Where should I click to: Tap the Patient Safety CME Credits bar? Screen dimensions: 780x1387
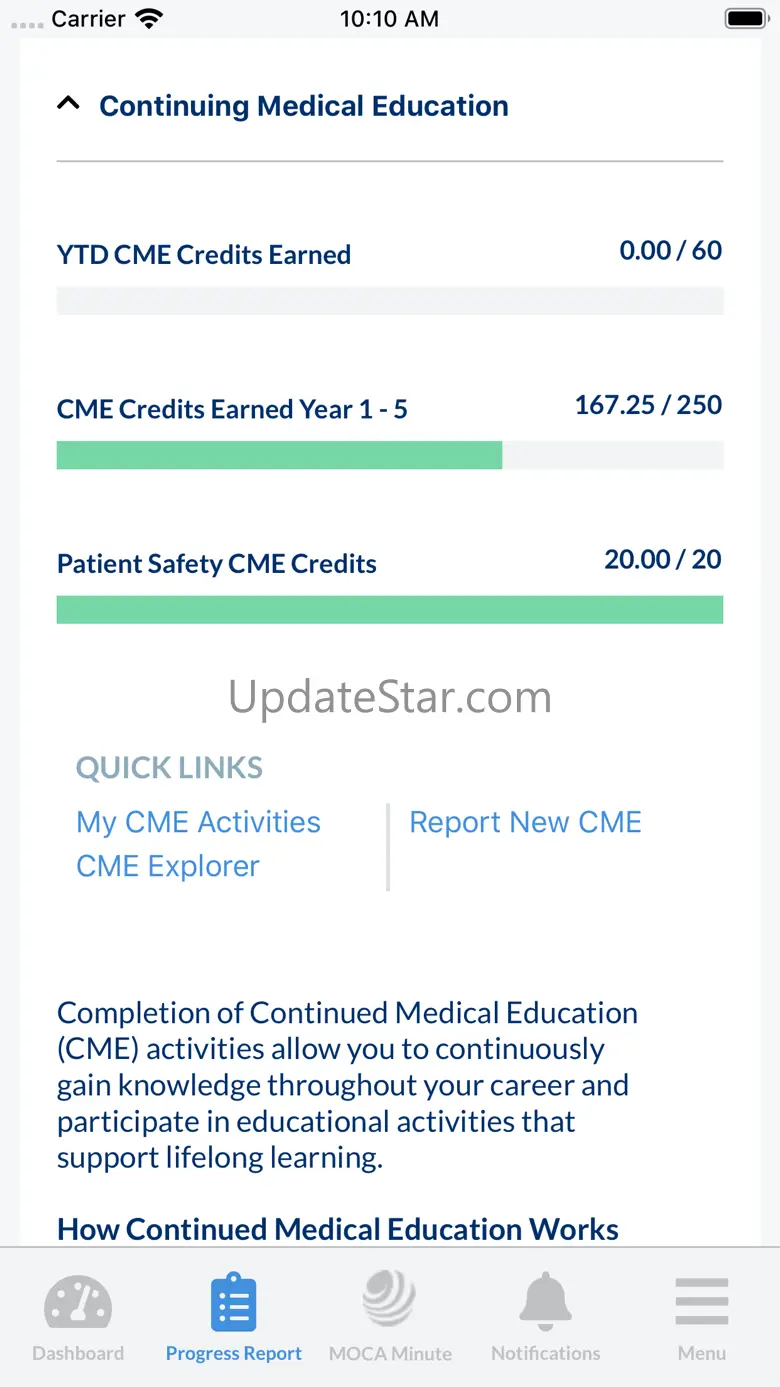(390, 610)
